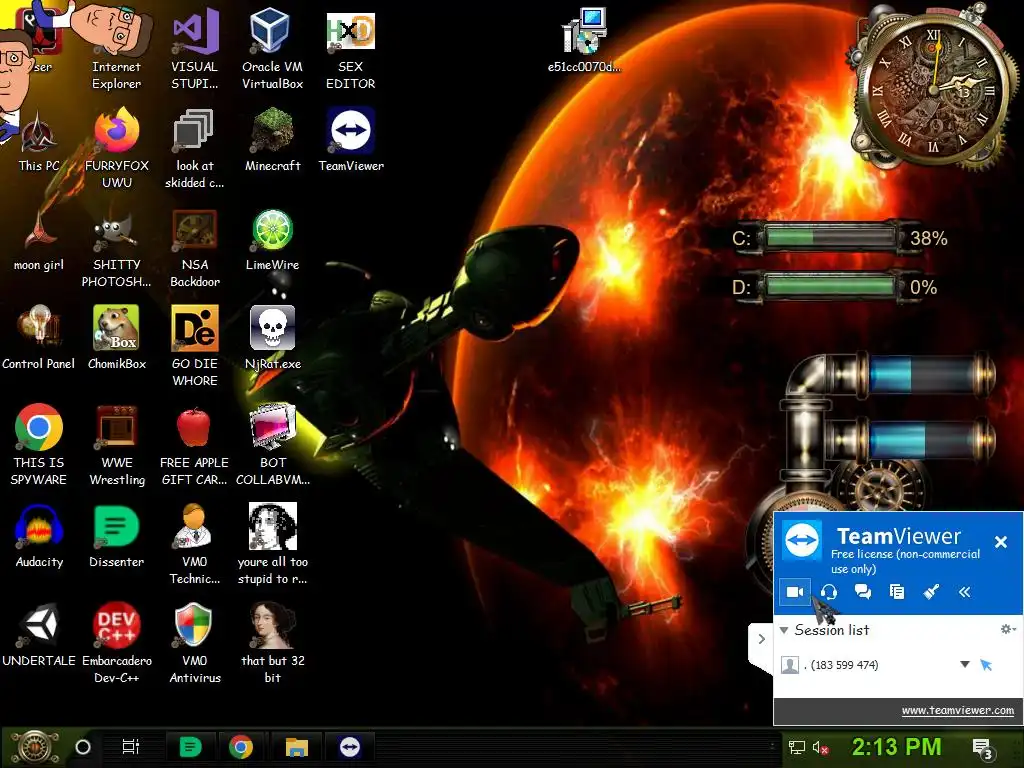Open the NSA Backdoor desktop icon

[x=195, y=248]
